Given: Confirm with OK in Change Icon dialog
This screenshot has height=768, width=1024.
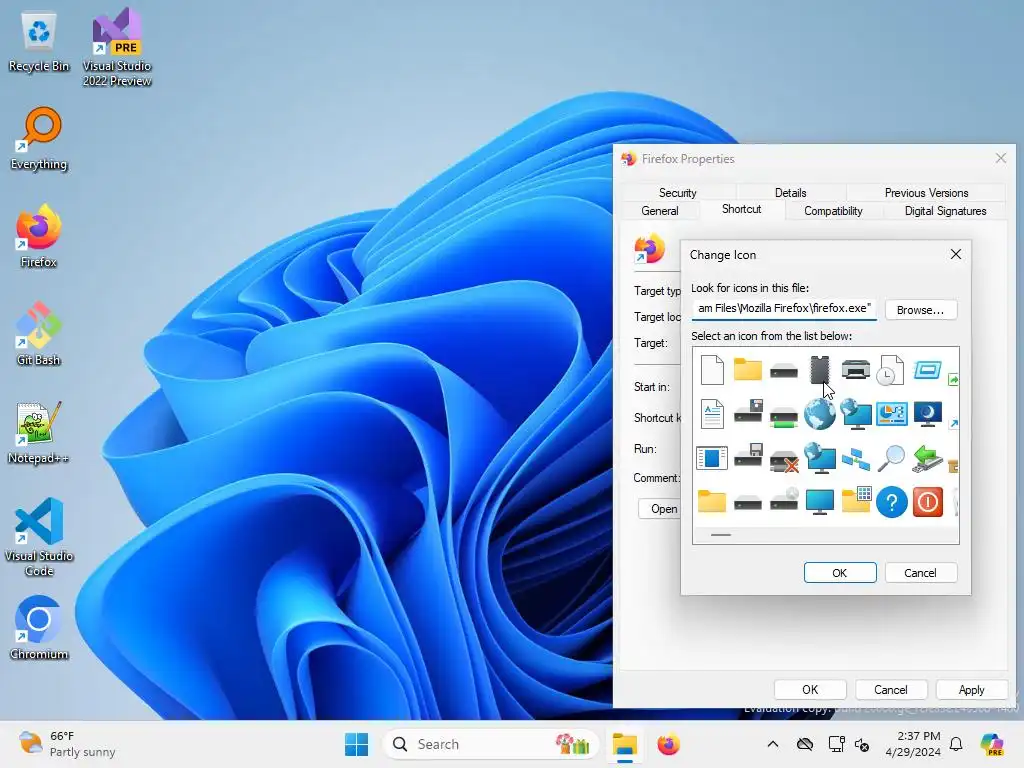Looking at the screenshot, I should tap(840, 573).
